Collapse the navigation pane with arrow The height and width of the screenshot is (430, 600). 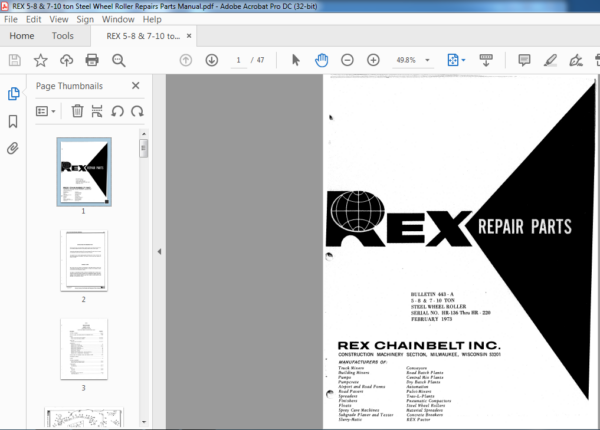pos(159,252)
